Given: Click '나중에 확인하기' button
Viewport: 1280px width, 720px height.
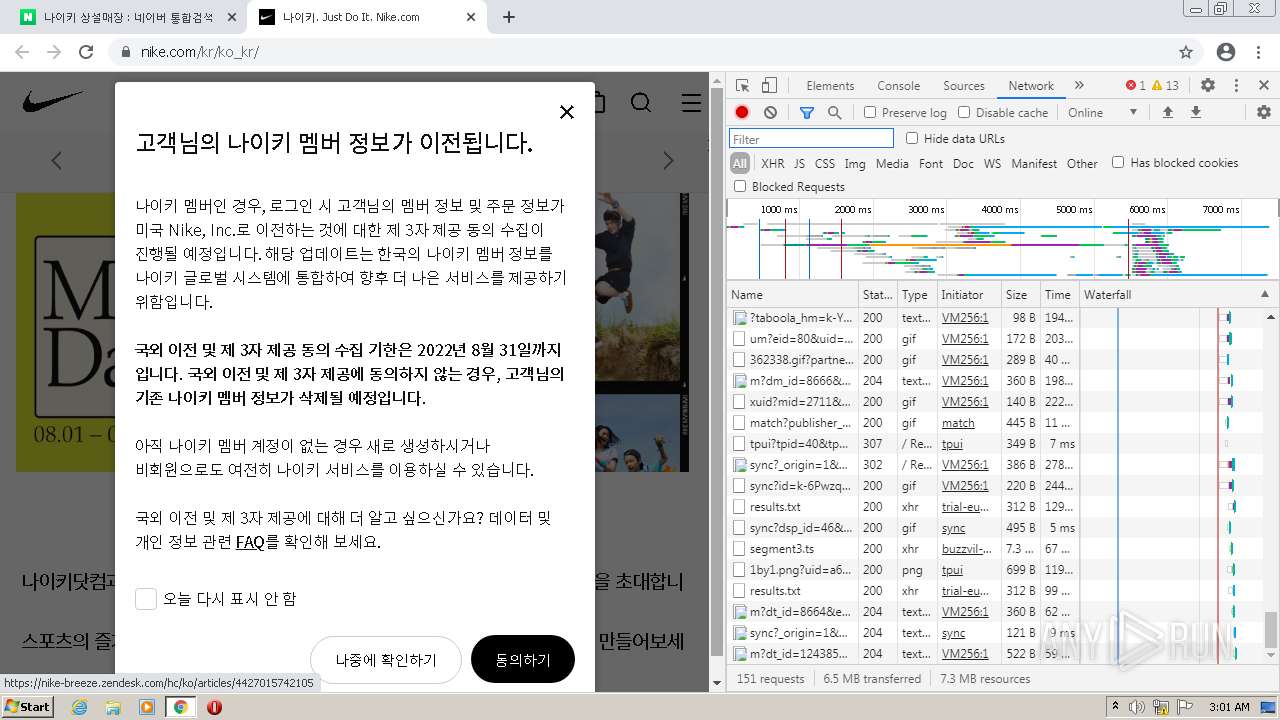Looking at the screenshot, I should click(x=386, y=659).
